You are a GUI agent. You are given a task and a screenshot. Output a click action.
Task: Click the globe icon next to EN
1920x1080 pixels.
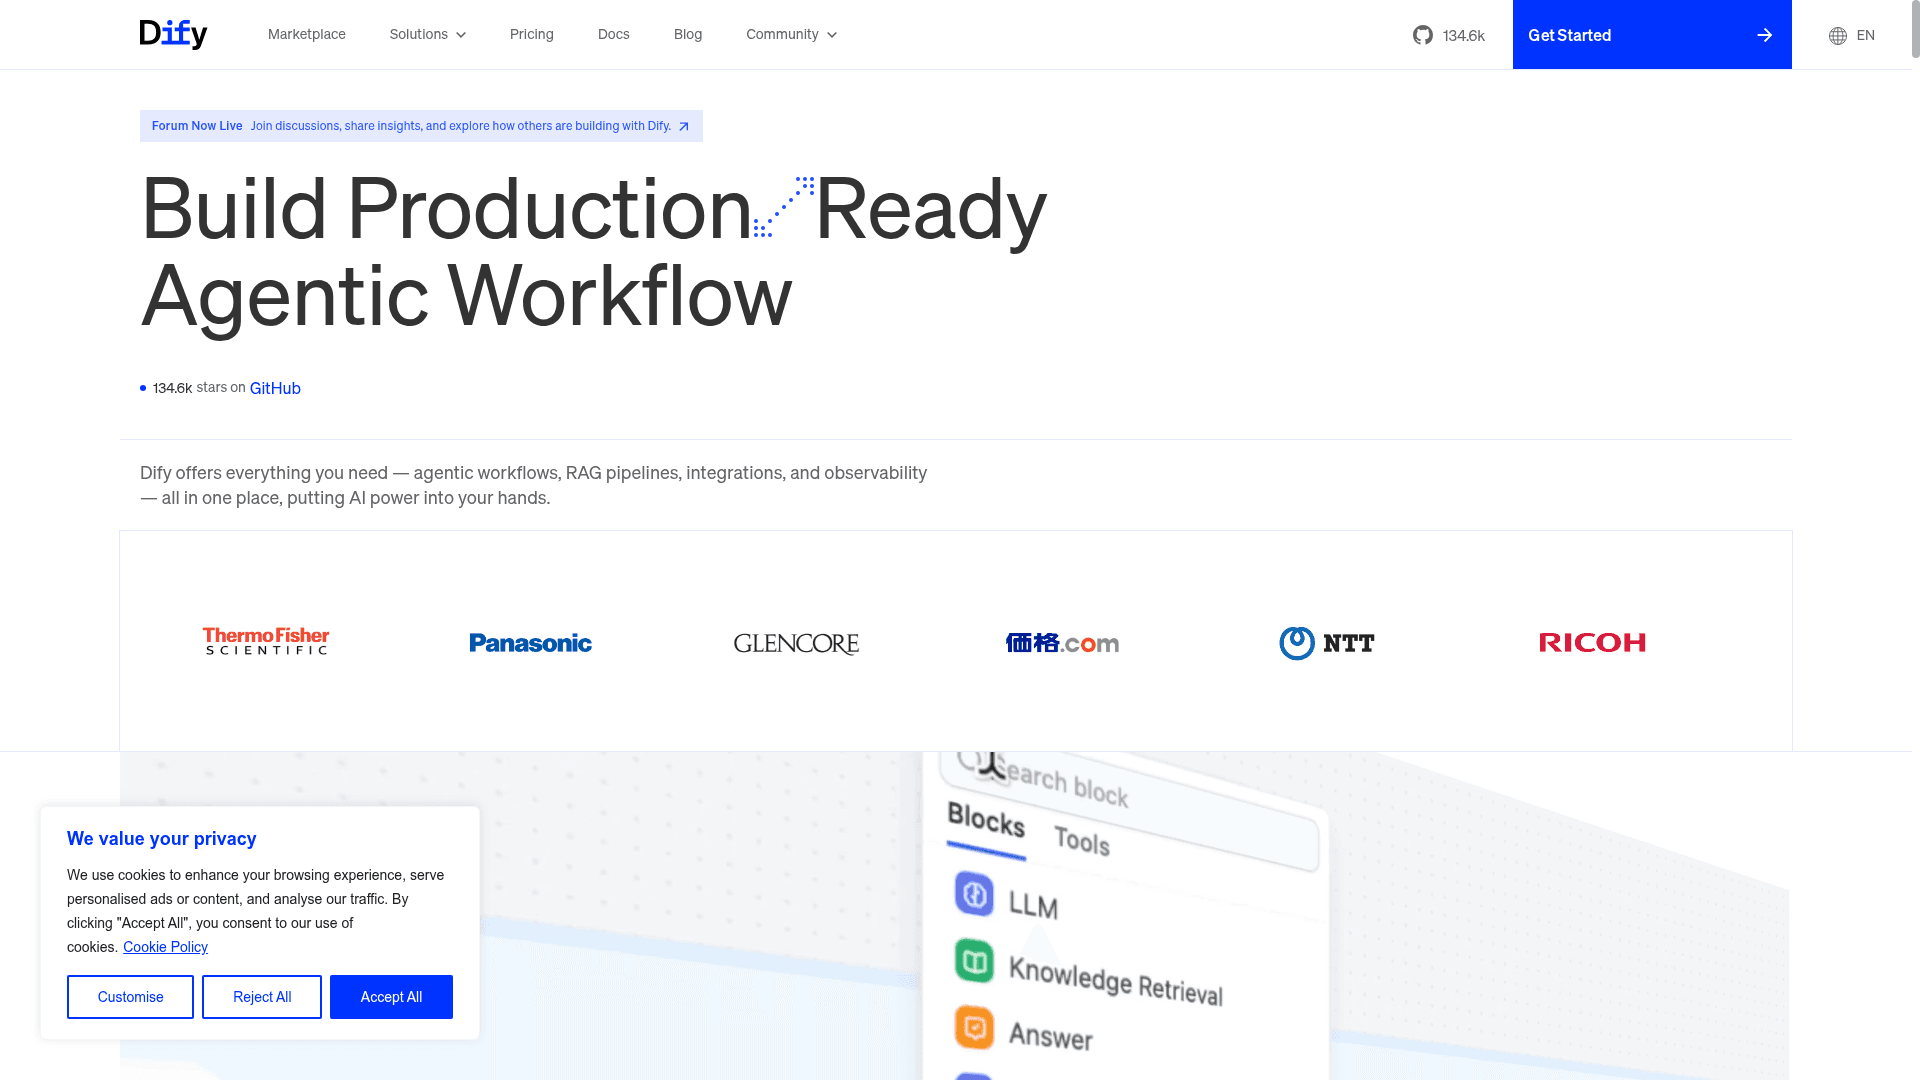point(1837,35)
